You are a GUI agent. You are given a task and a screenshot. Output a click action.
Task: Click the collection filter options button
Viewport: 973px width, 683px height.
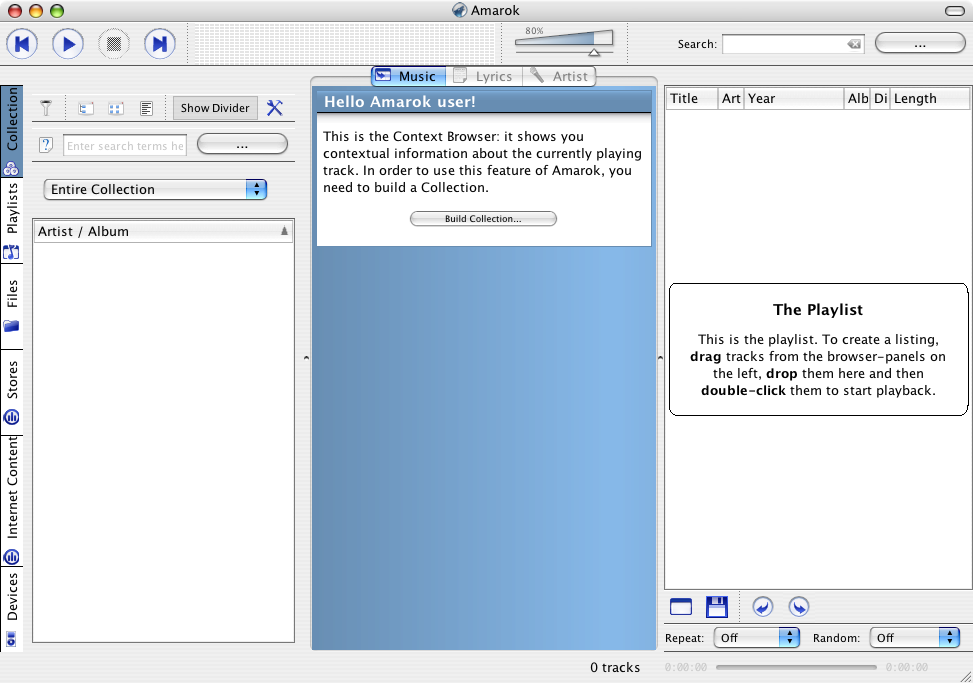tap(242, 145)
